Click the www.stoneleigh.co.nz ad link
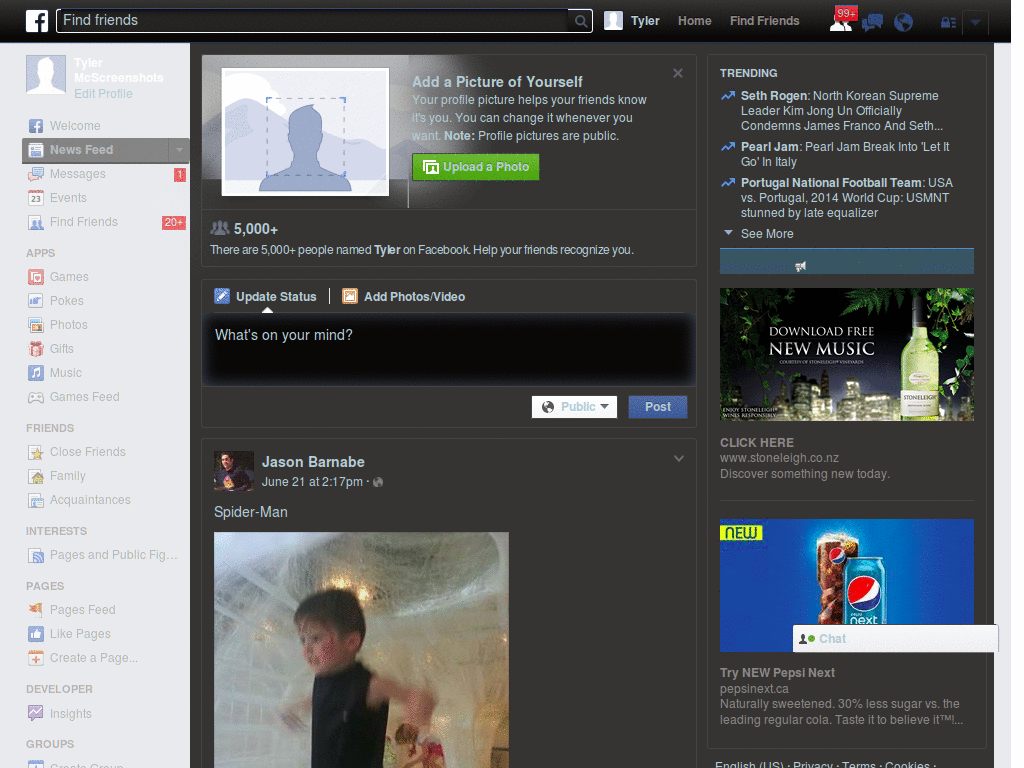The width and height of the screenshot is (1024, 768). coord(779,458)
